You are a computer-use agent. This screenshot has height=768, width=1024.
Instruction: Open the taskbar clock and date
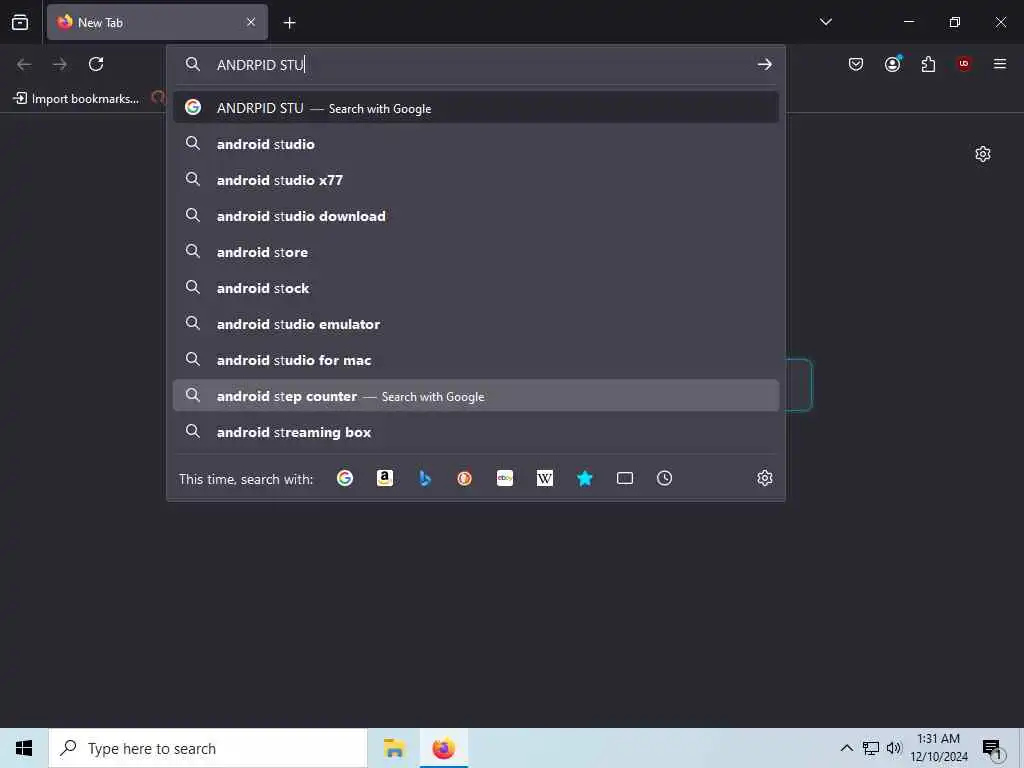(938, 748)
